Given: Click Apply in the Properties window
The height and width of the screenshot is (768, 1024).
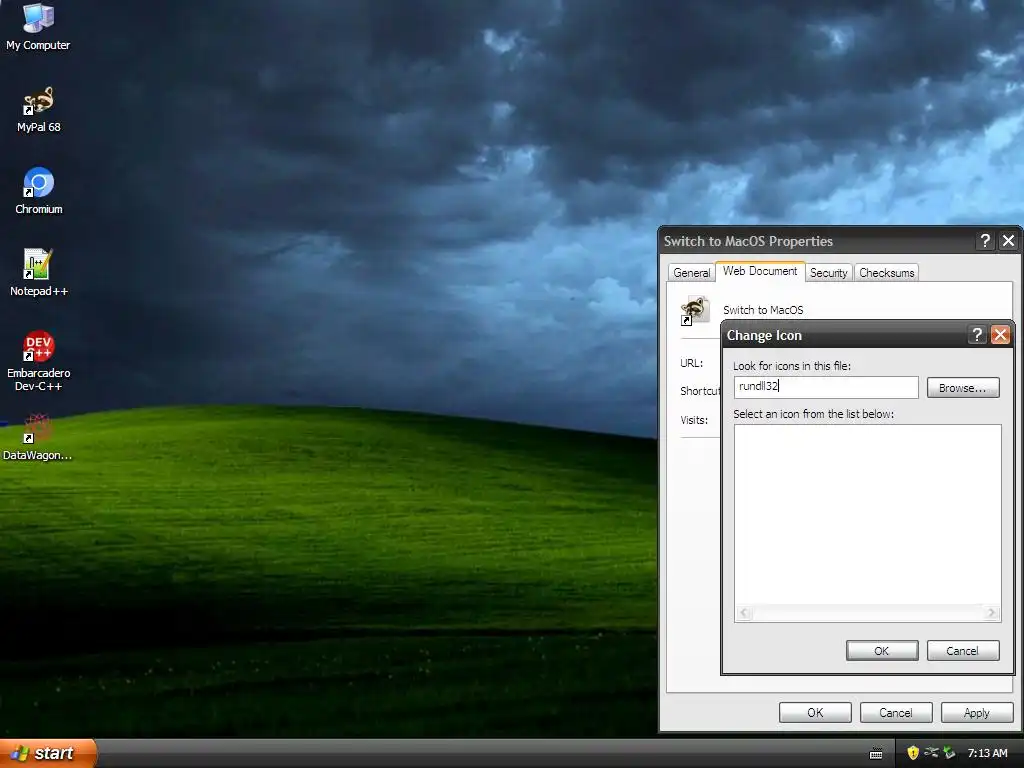Looking at the screenshot, I should coord(976,712).
